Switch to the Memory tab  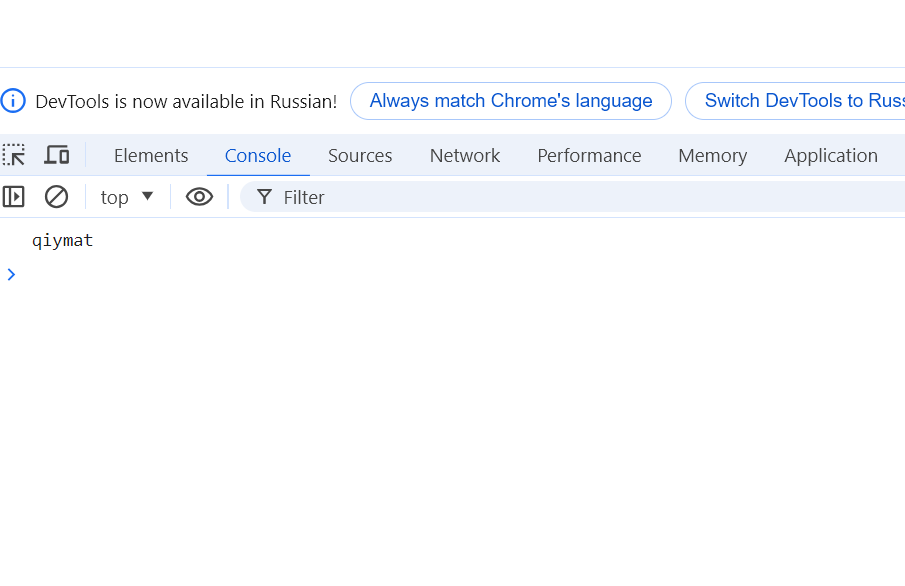click(x=712, y=156)
